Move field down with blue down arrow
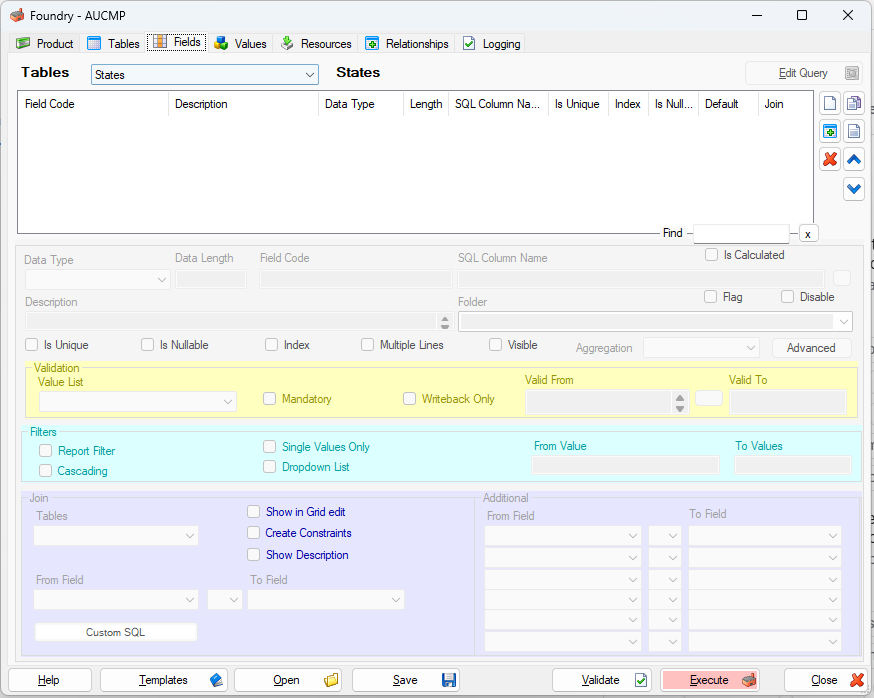The width and height of the screenshot is (874, 698). tap(853, 189)
